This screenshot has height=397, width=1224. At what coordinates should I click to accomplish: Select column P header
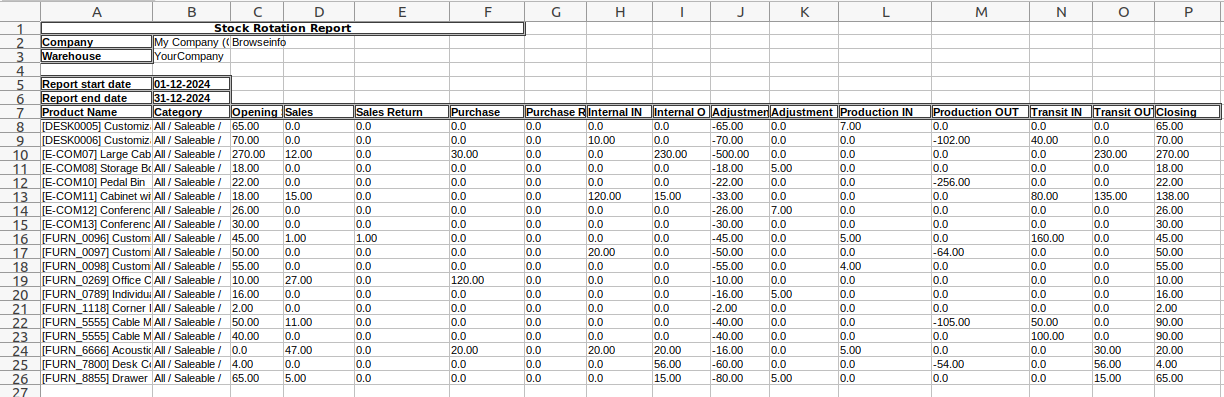[x=1188, y=11]
